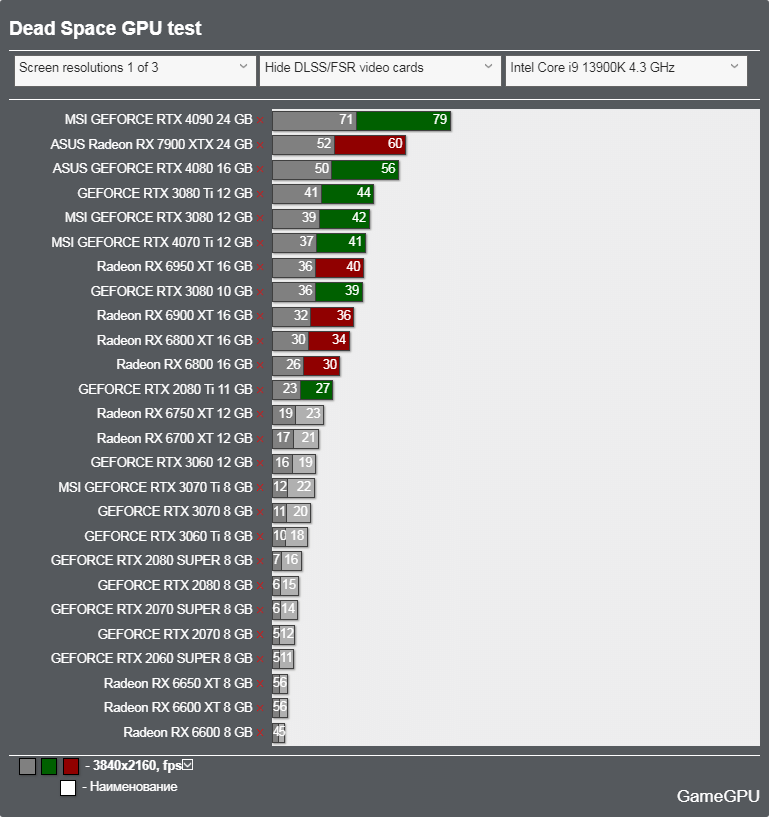Click the x beside Radeon RX 6800 16 GB

point(260,365)
